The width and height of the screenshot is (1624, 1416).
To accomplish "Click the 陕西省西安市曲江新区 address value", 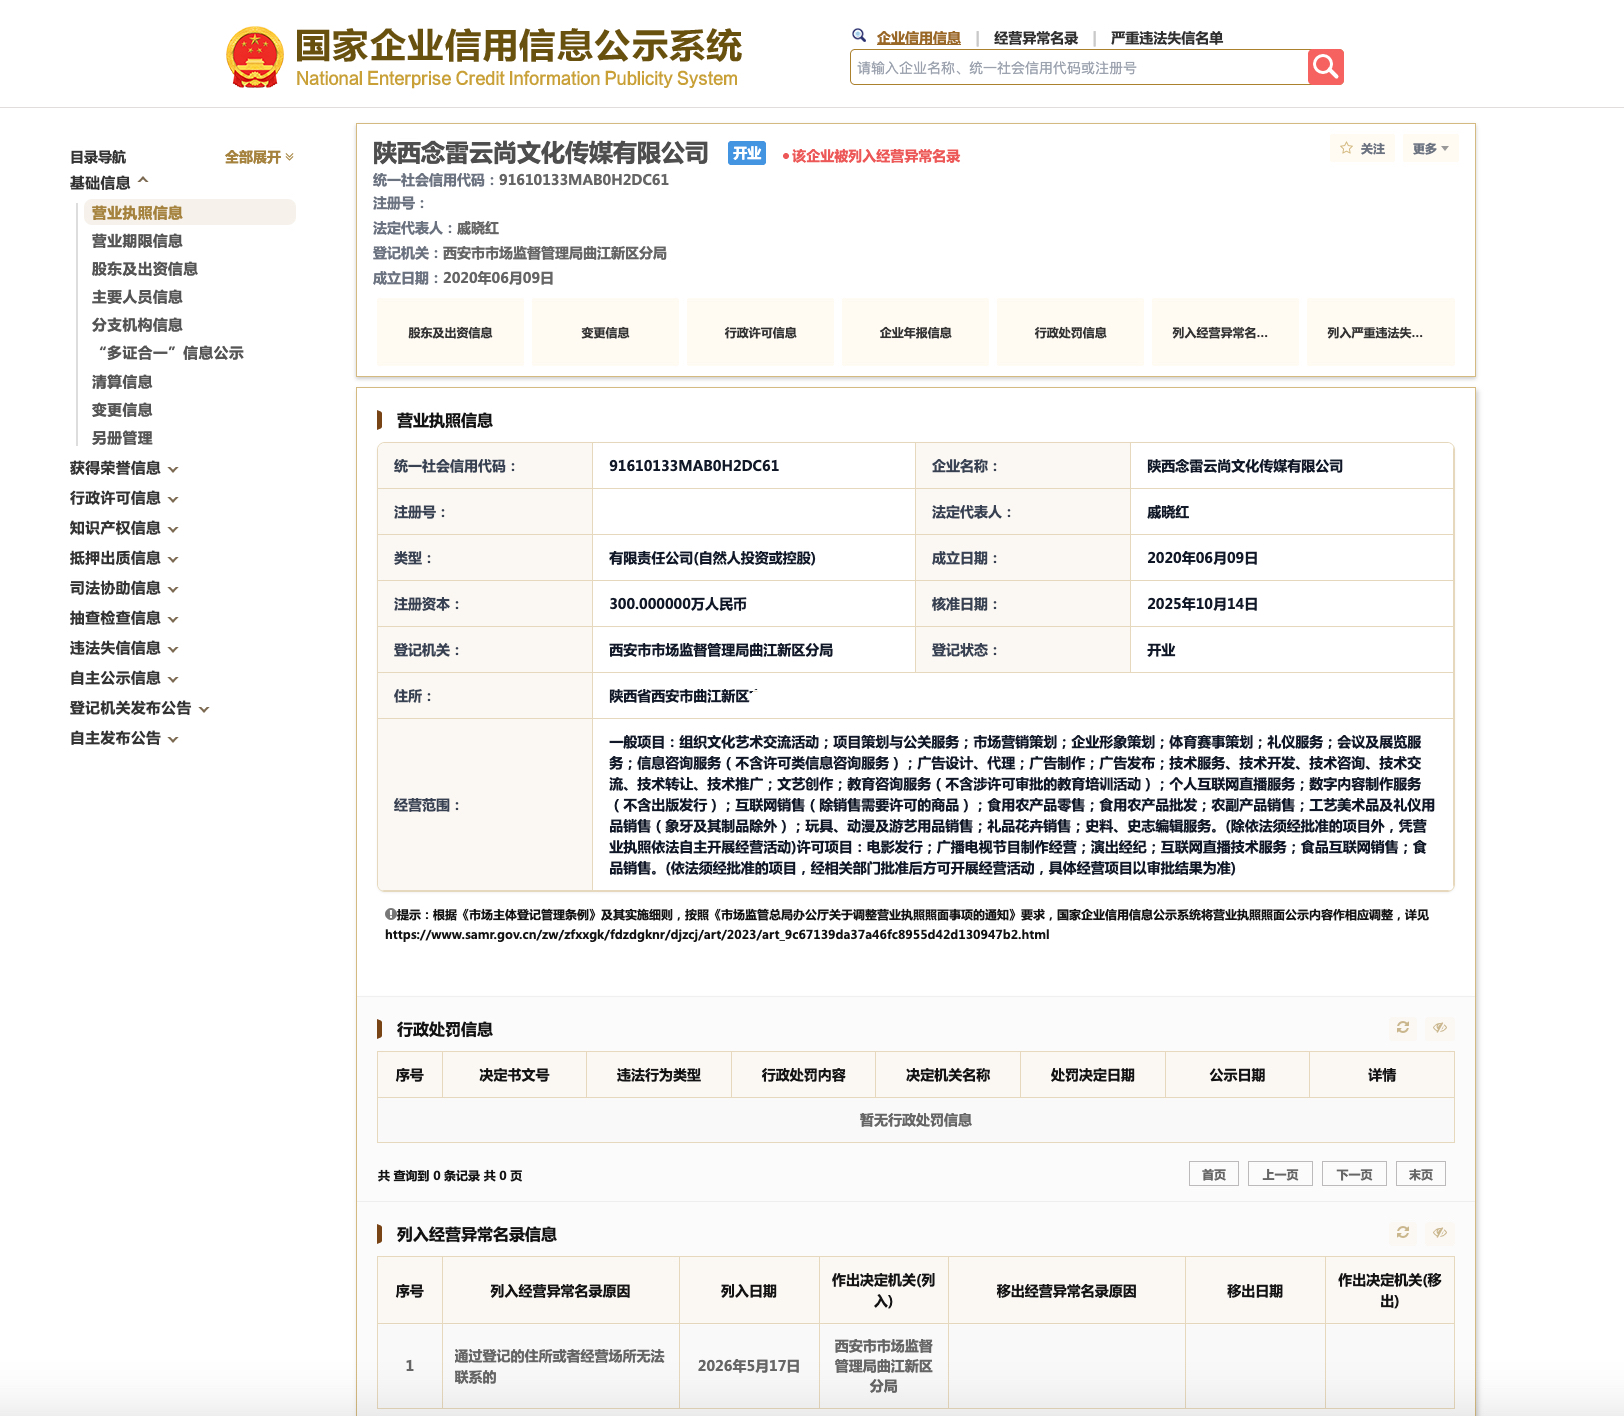I will tap(680, 695).
